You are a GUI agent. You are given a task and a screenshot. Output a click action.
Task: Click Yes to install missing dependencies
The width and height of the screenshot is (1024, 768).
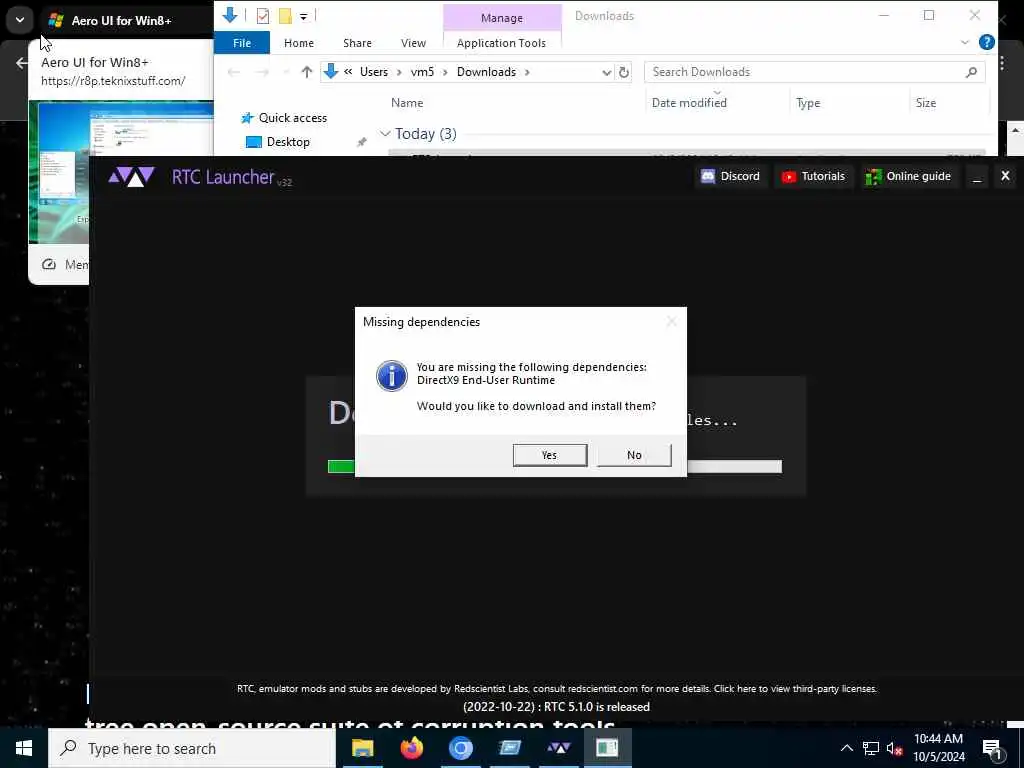click(x=550, y=455)
